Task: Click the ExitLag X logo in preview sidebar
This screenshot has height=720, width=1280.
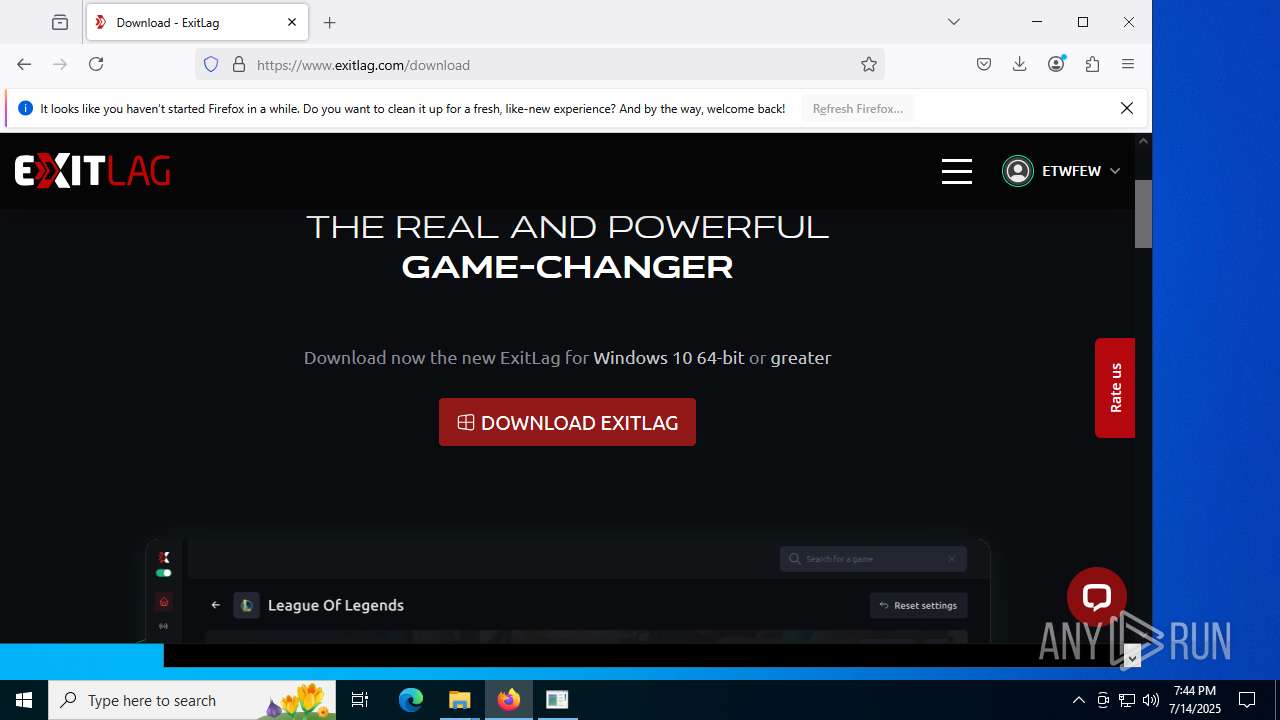Action: pyautogui.click(x=164, y=557)
